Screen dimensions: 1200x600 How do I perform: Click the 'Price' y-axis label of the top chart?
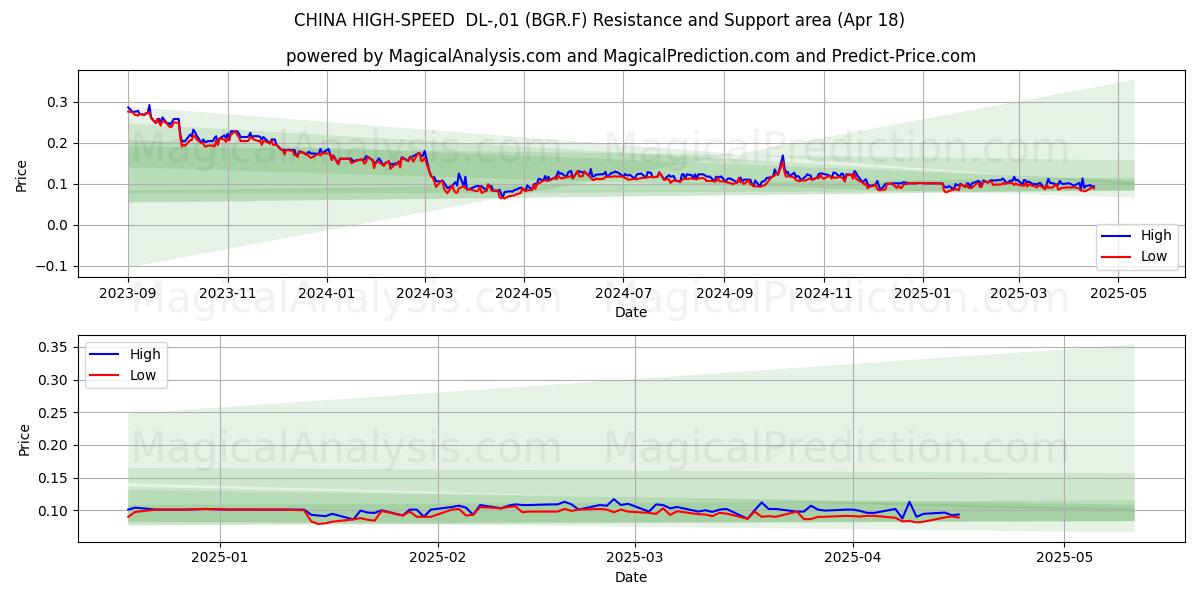(22, 174)
